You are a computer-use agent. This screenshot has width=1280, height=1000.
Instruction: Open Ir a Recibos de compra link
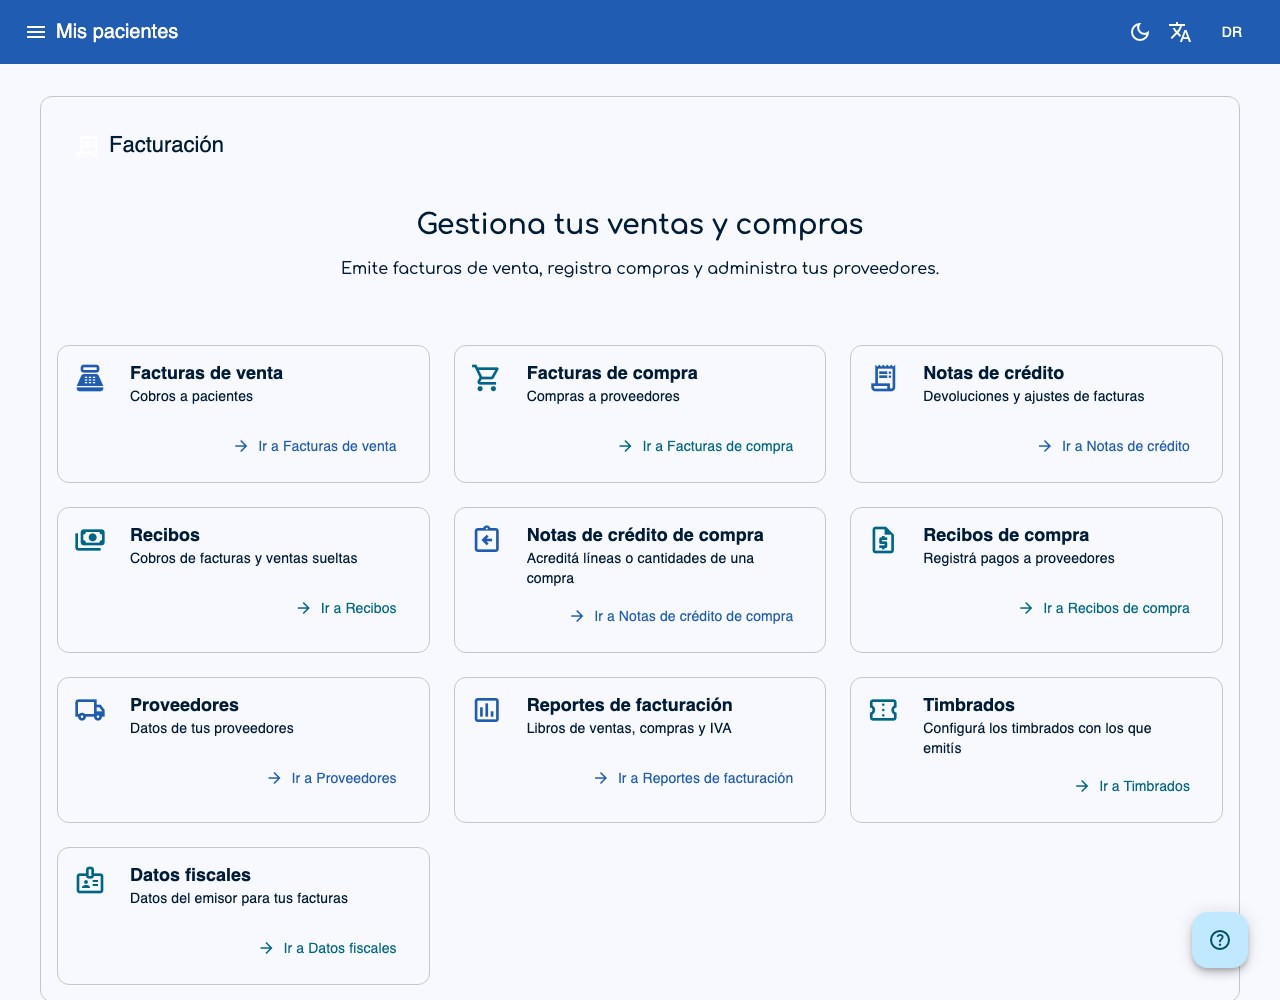pos(1104,608)
